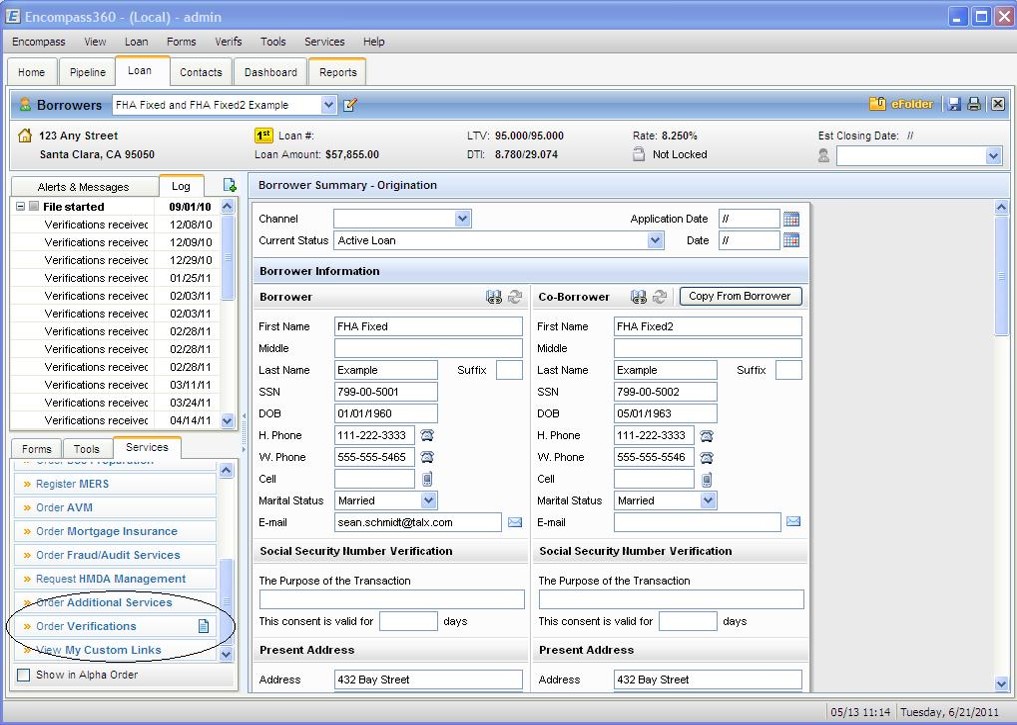1017x725 pixels.
Task: Switch to the Pipeline tab
Action: 88,72
